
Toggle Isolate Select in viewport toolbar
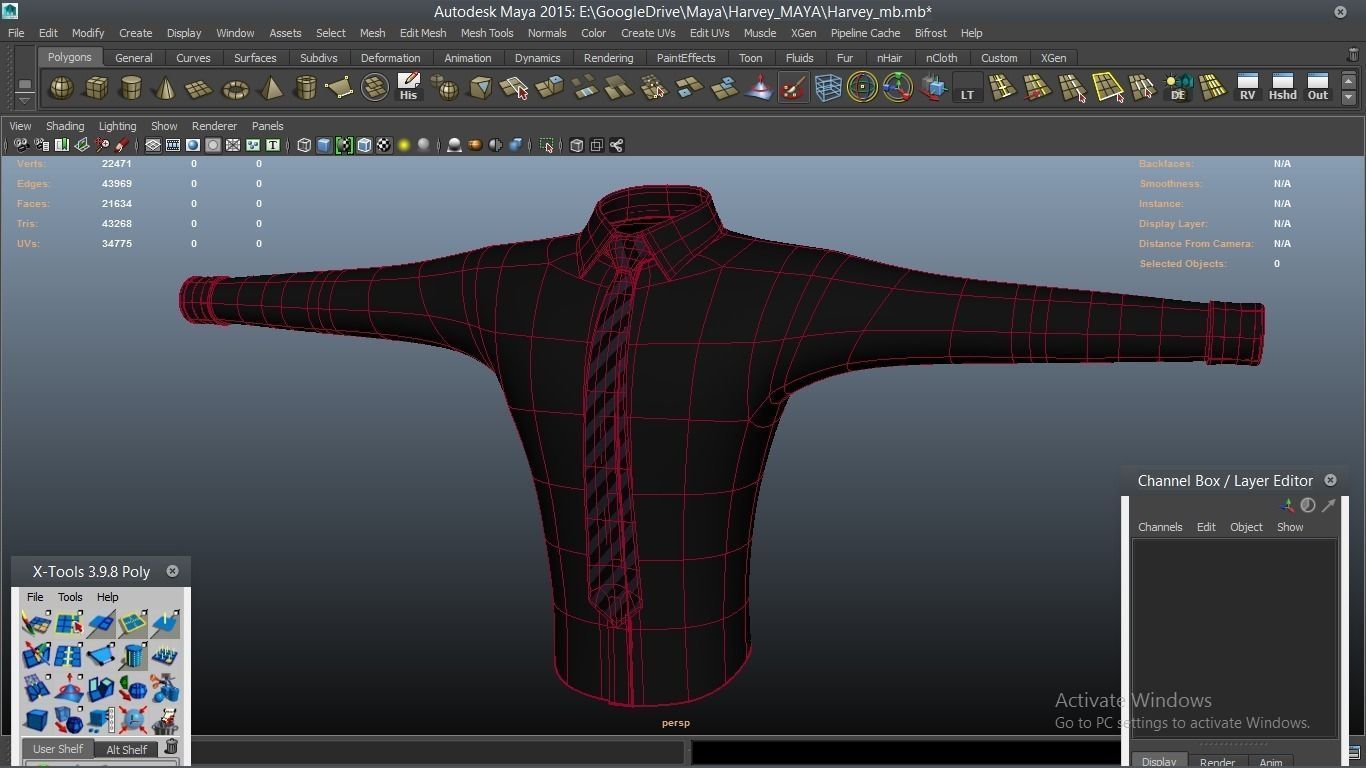pos(546,146)
